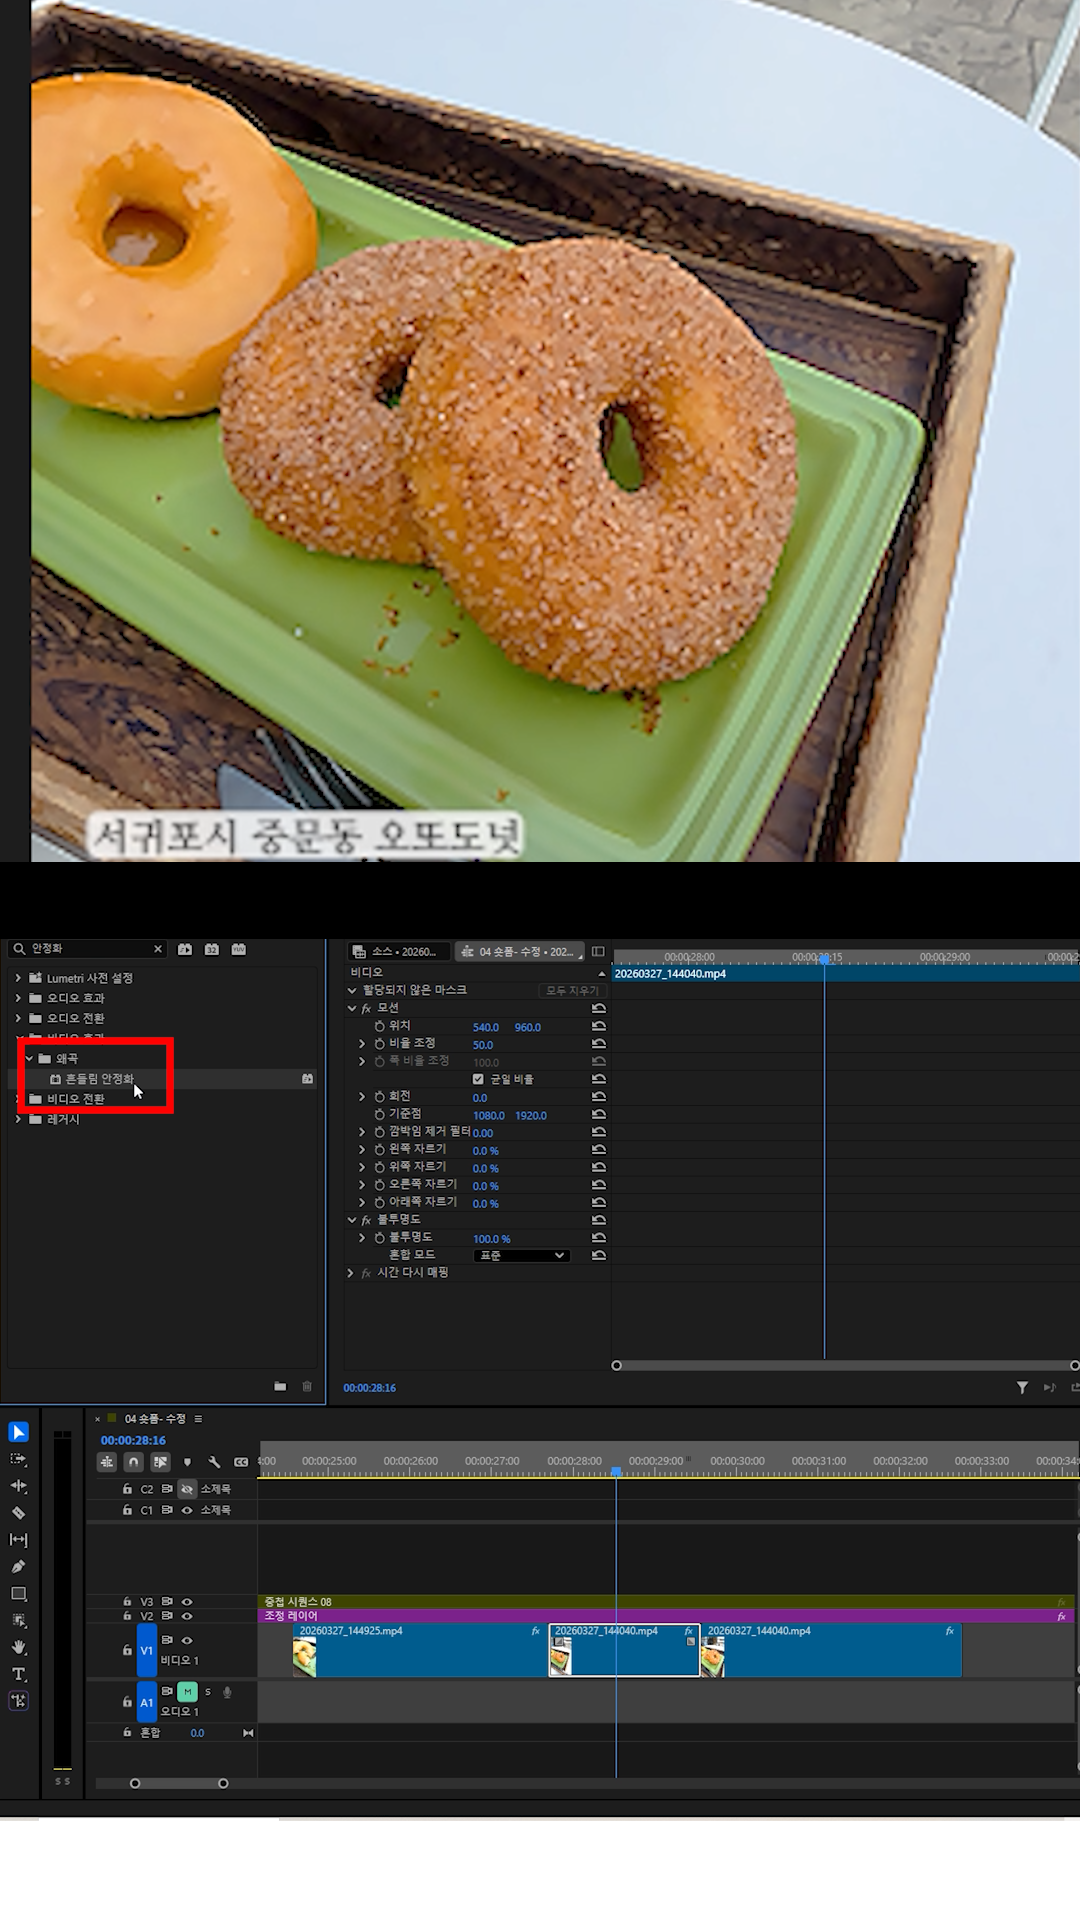Toggle lock on V2 track

[127, 1616]
